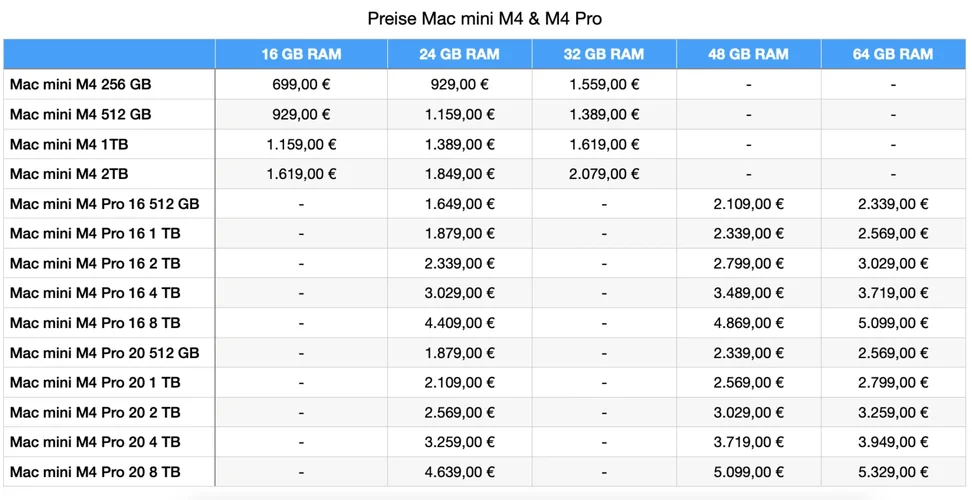Click the 699,00 € price cell
The width and height of the screenshot is (972, 500).
[301, 85]
